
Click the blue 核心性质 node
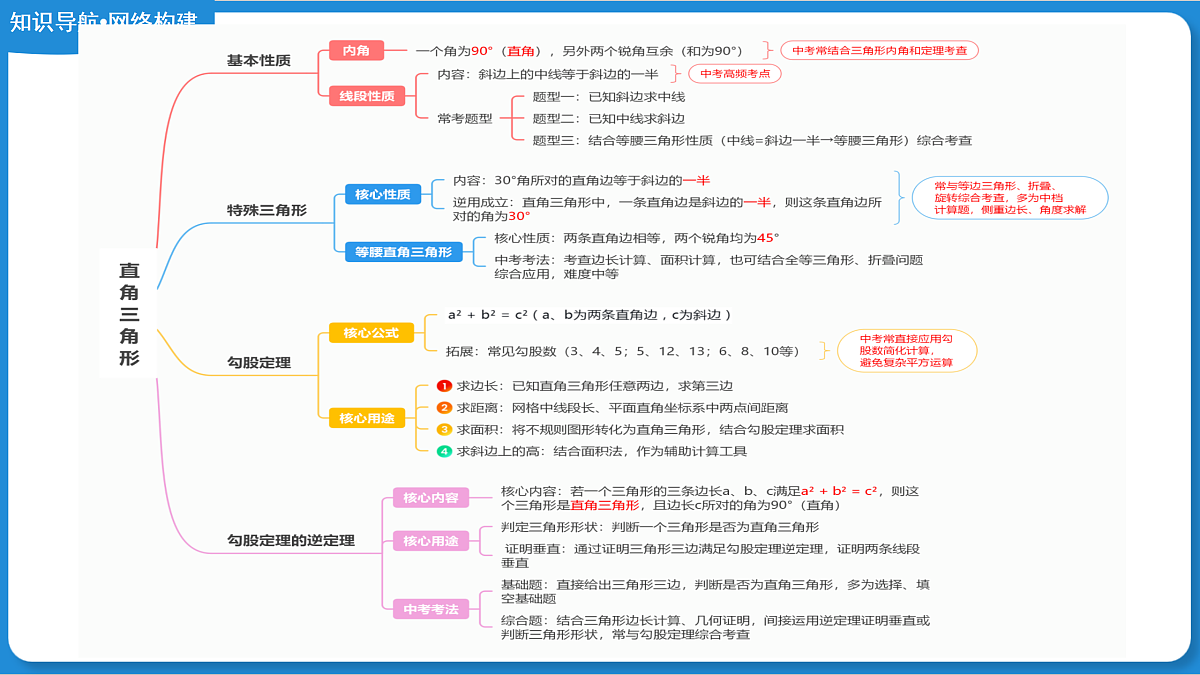click(x=383, y=194)
